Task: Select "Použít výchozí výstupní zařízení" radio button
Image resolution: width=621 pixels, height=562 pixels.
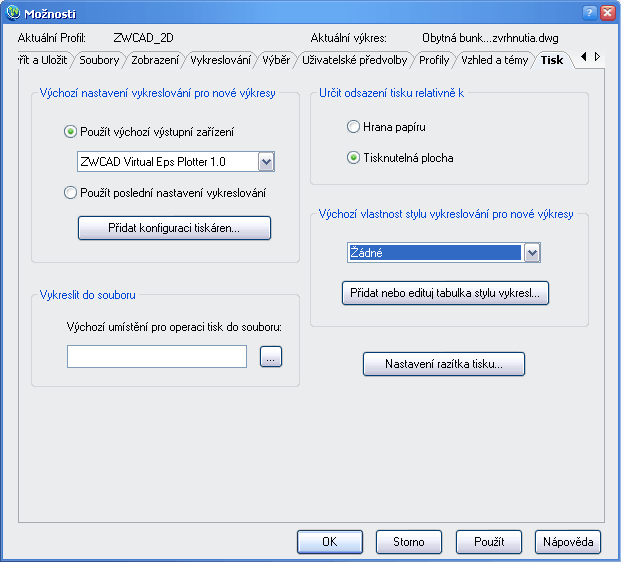Action: (x=70, y=131)
